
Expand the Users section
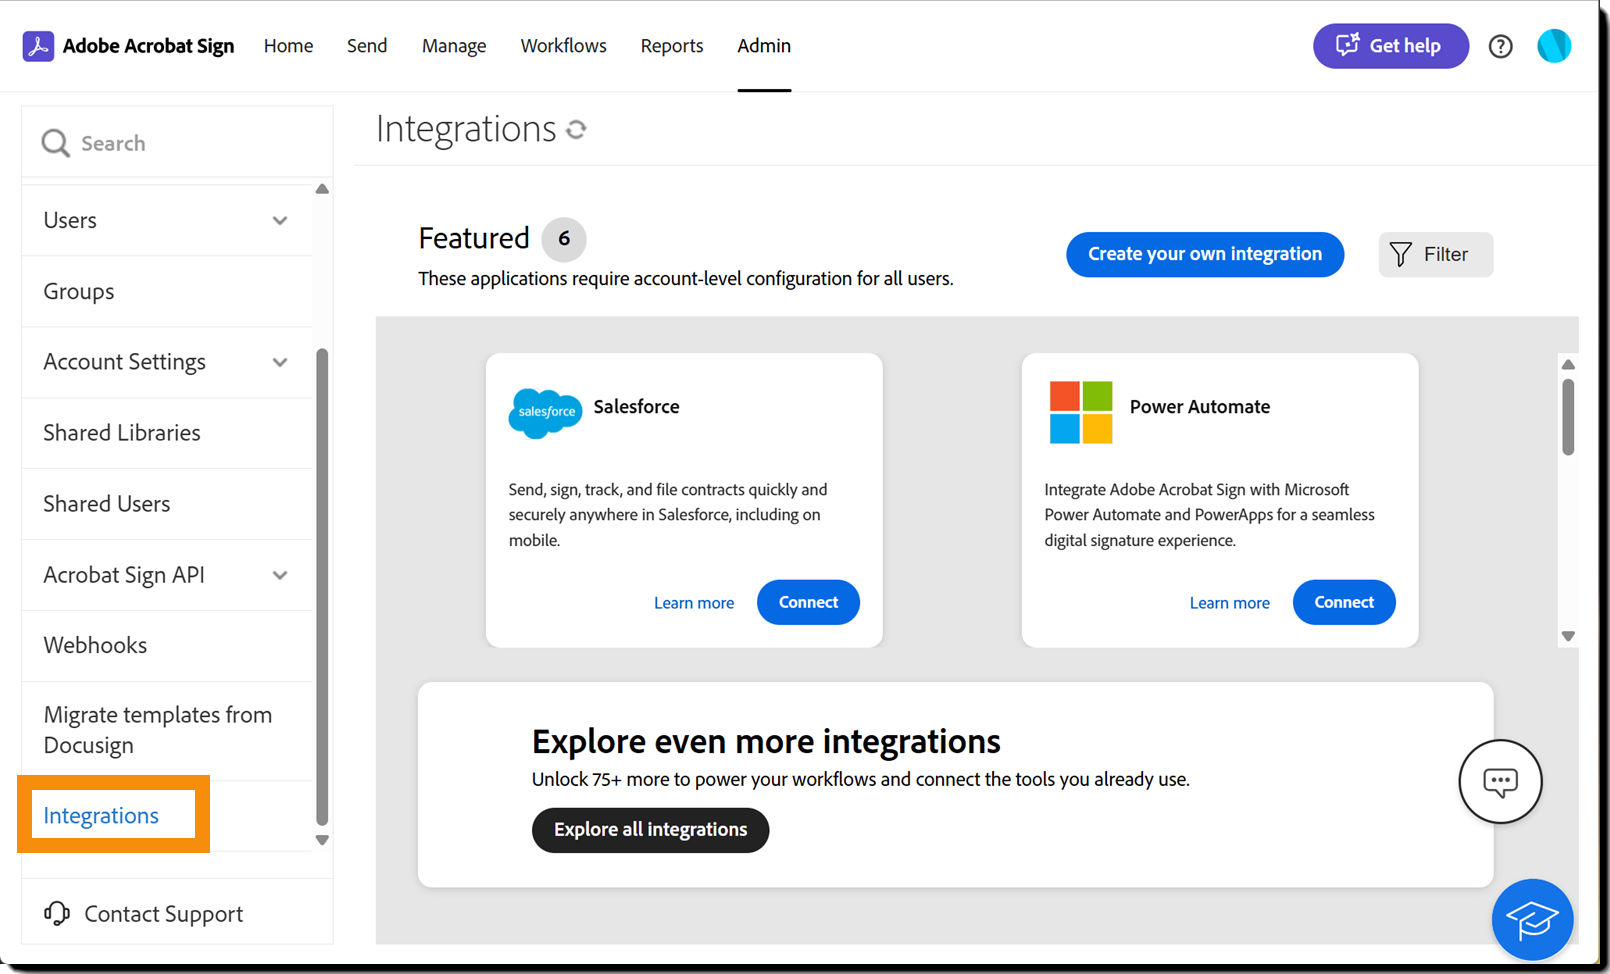[x=280, y=220]
